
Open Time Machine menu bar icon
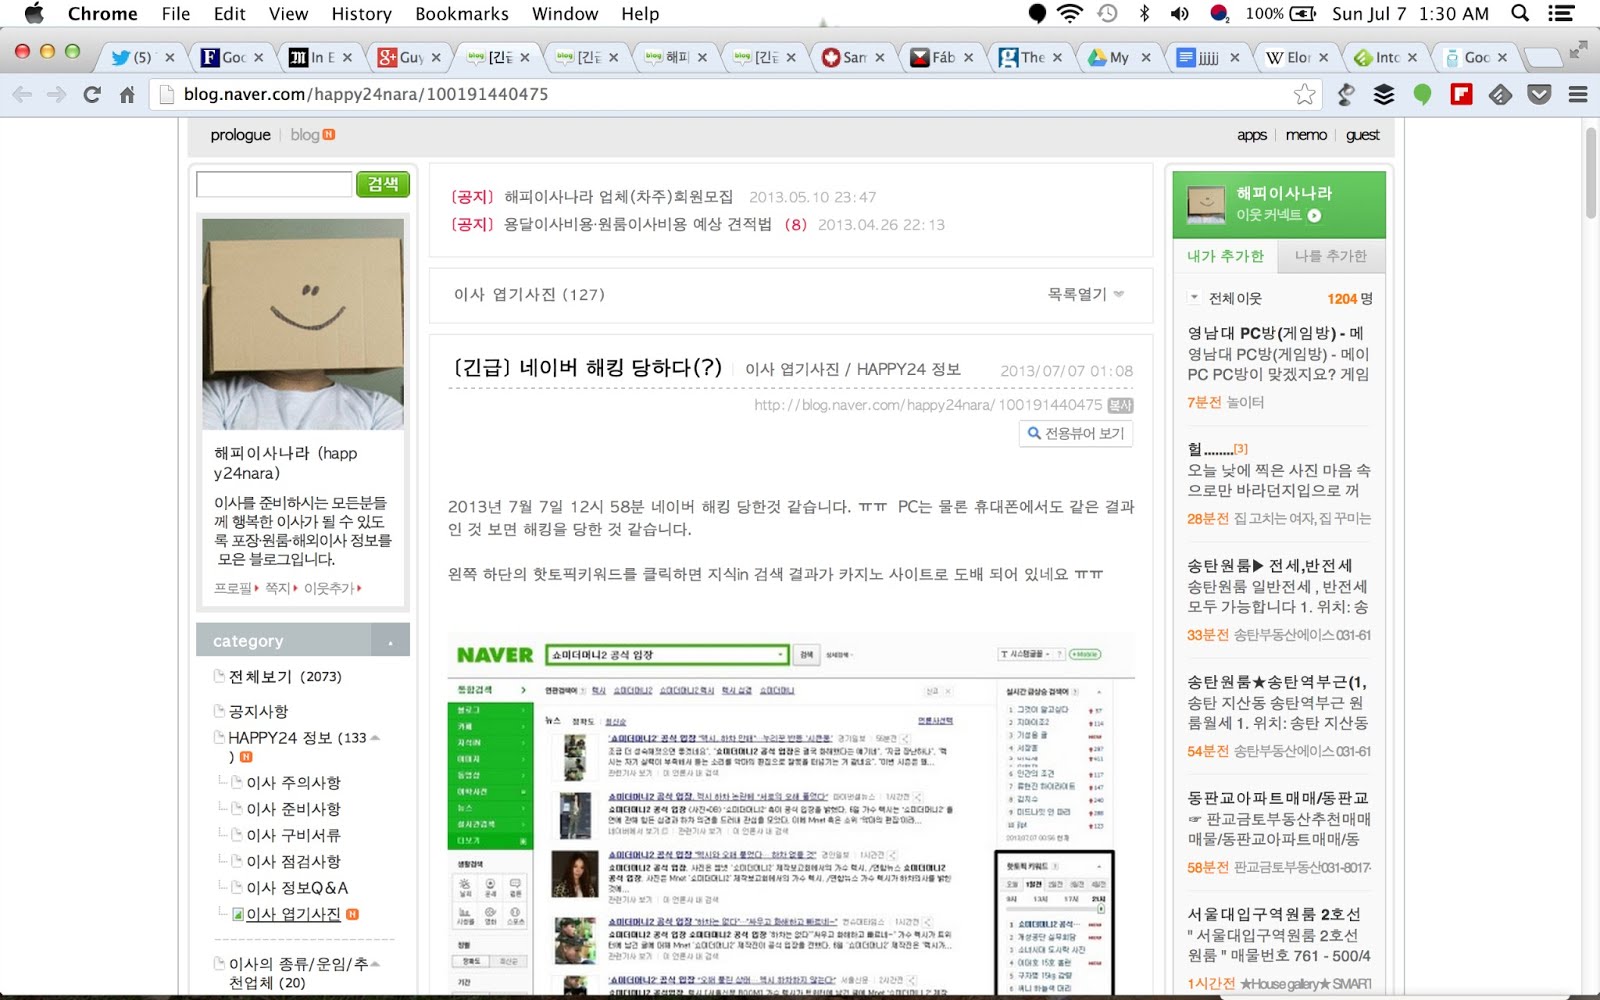pyautogui.click(x=1108, y=13)
